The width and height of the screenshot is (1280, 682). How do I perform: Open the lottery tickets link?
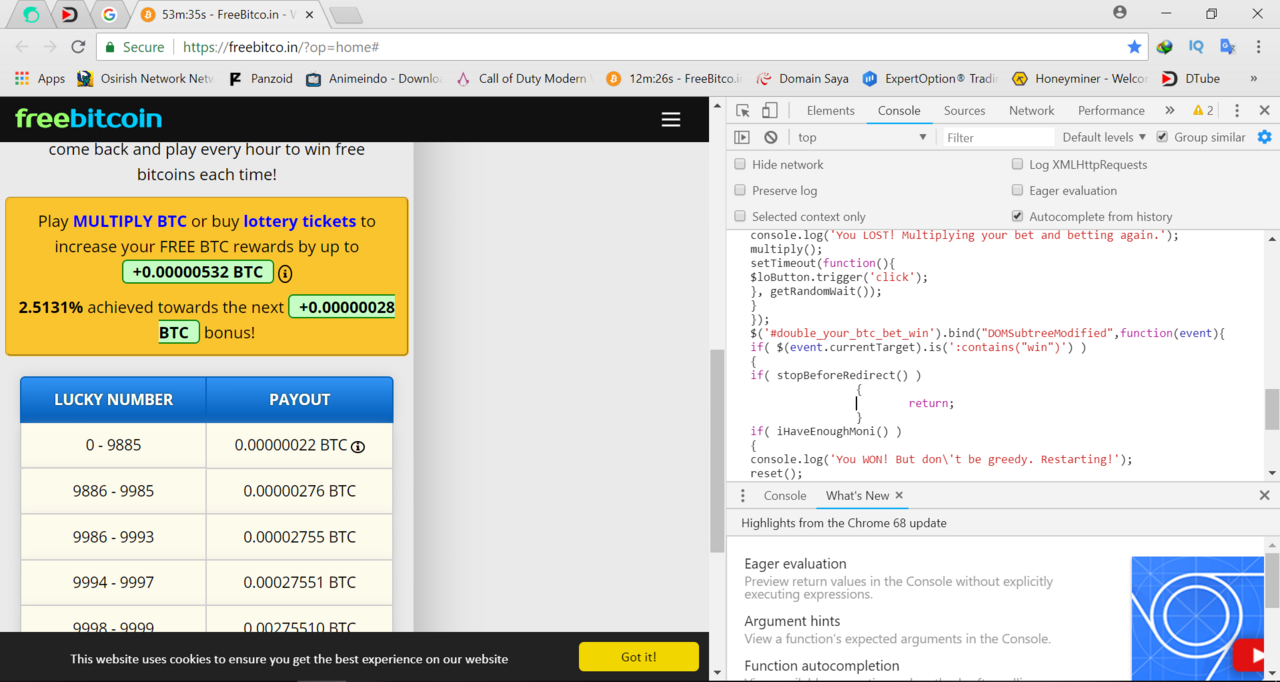coord(299,221)
